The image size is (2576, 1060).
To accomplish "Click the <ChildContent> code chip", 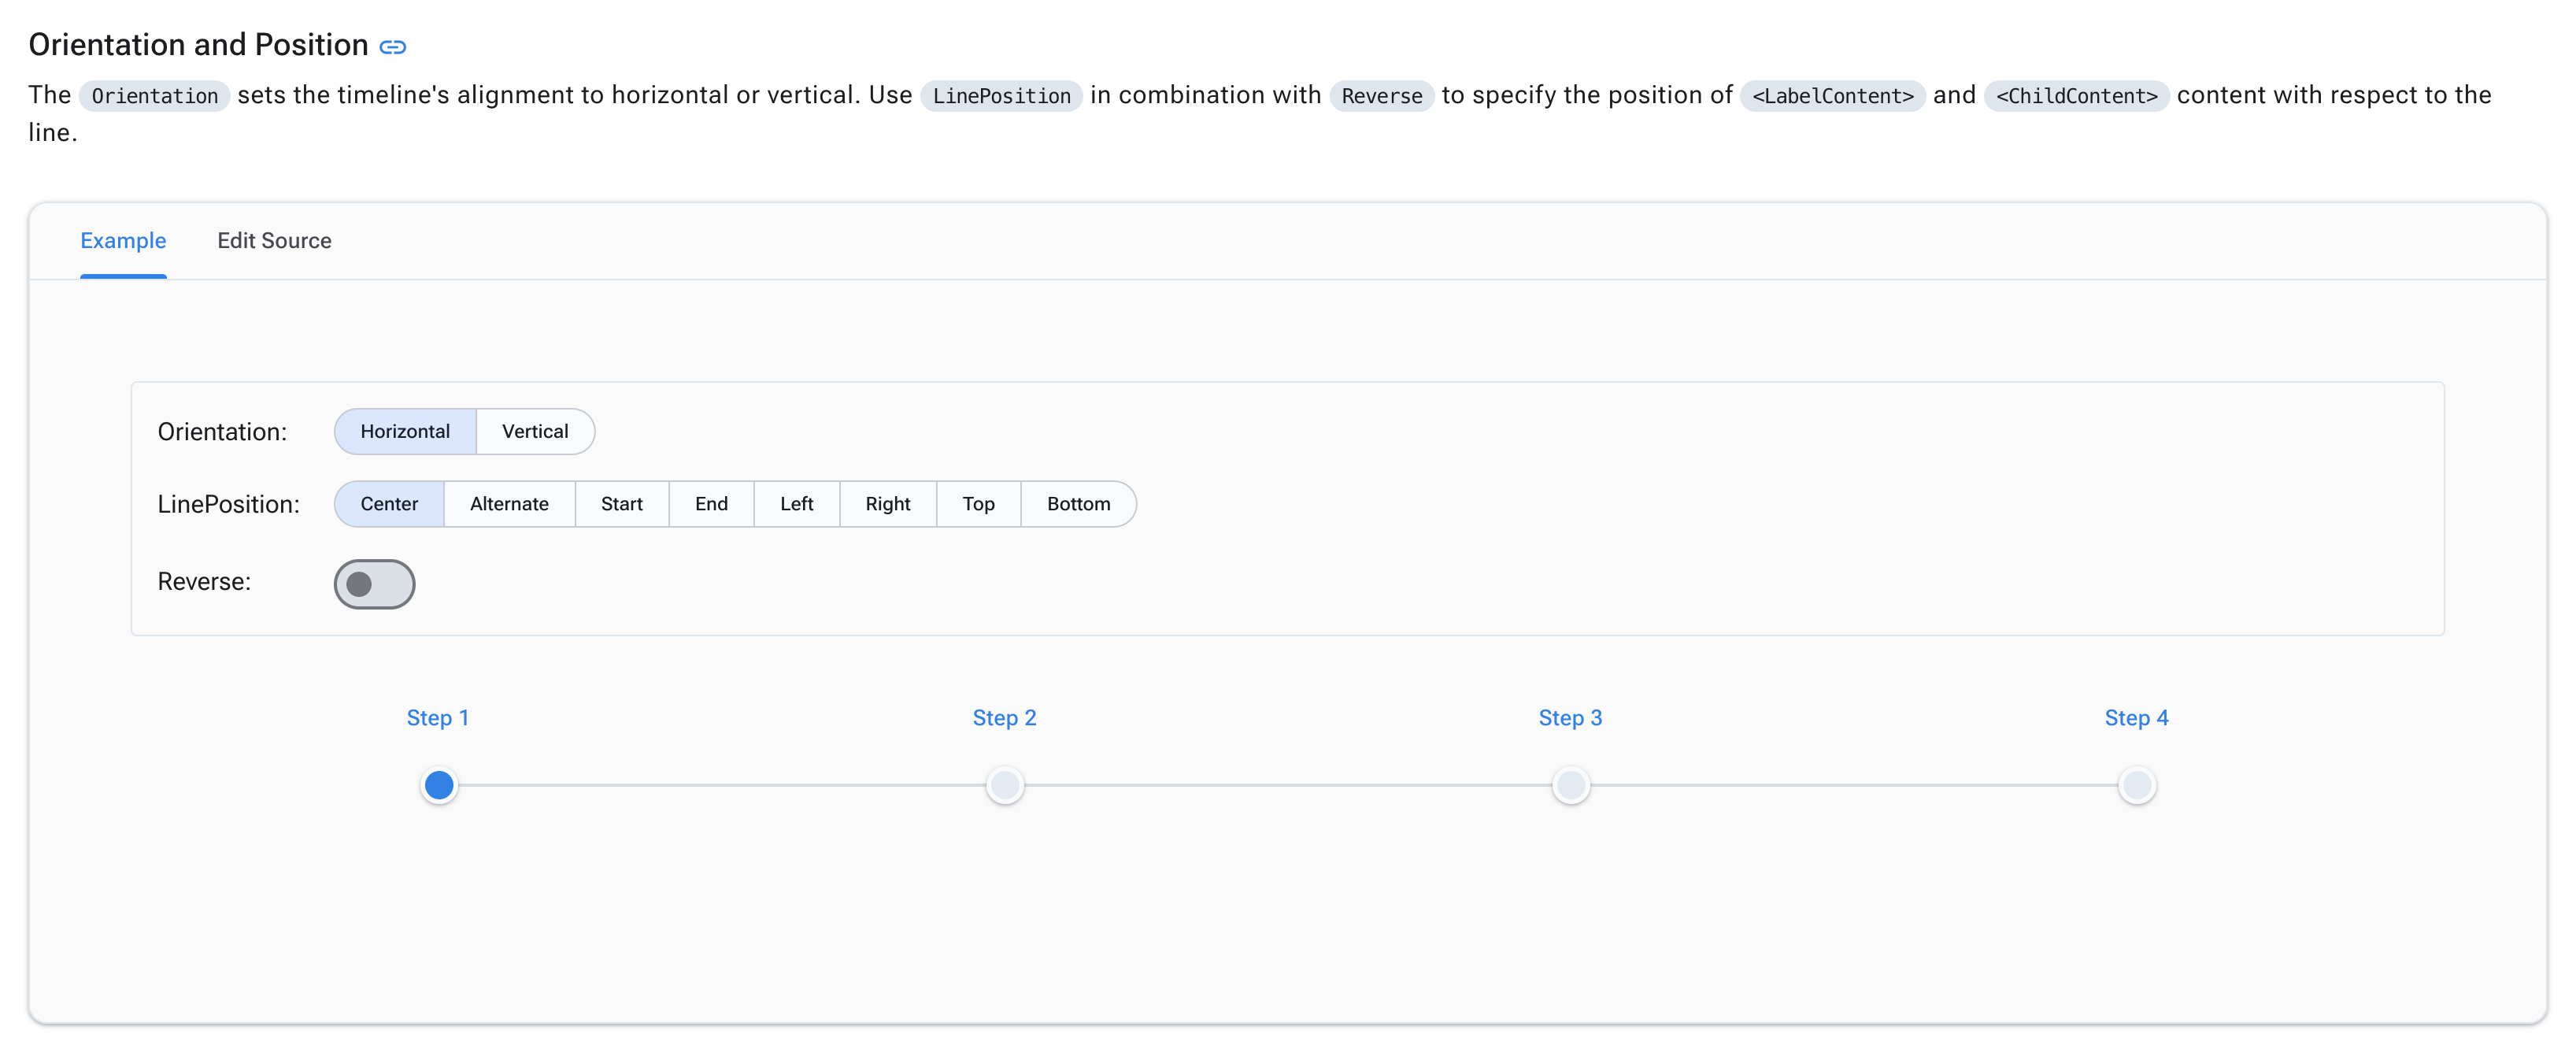I will click(2077, 96).
